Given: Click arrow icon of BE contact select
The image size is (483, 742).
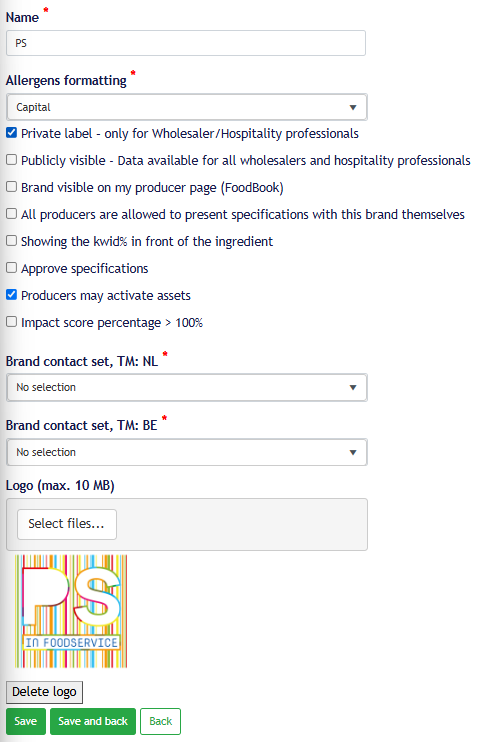Looking at the screenshot, I should [x=353, y=452].
